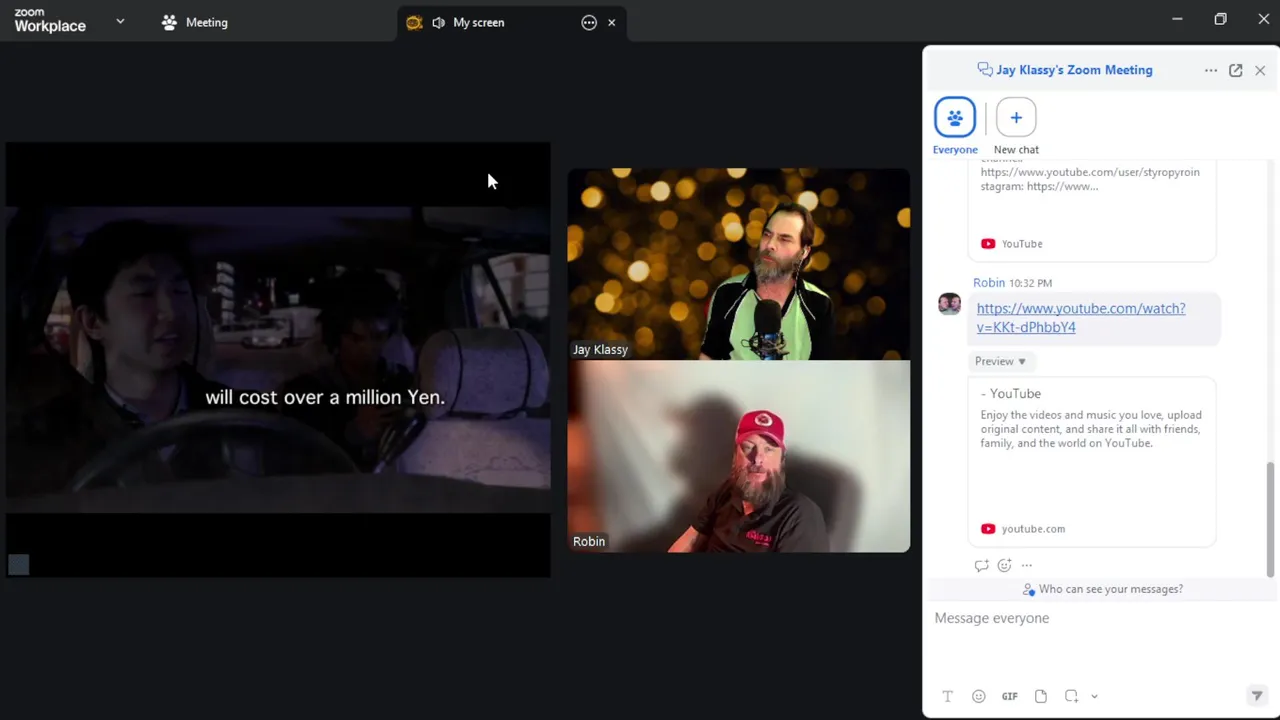The height and width of the screenshot is (720, 1280).
Task: Click the youtube.com preview footer
Action: [1023, 529]
